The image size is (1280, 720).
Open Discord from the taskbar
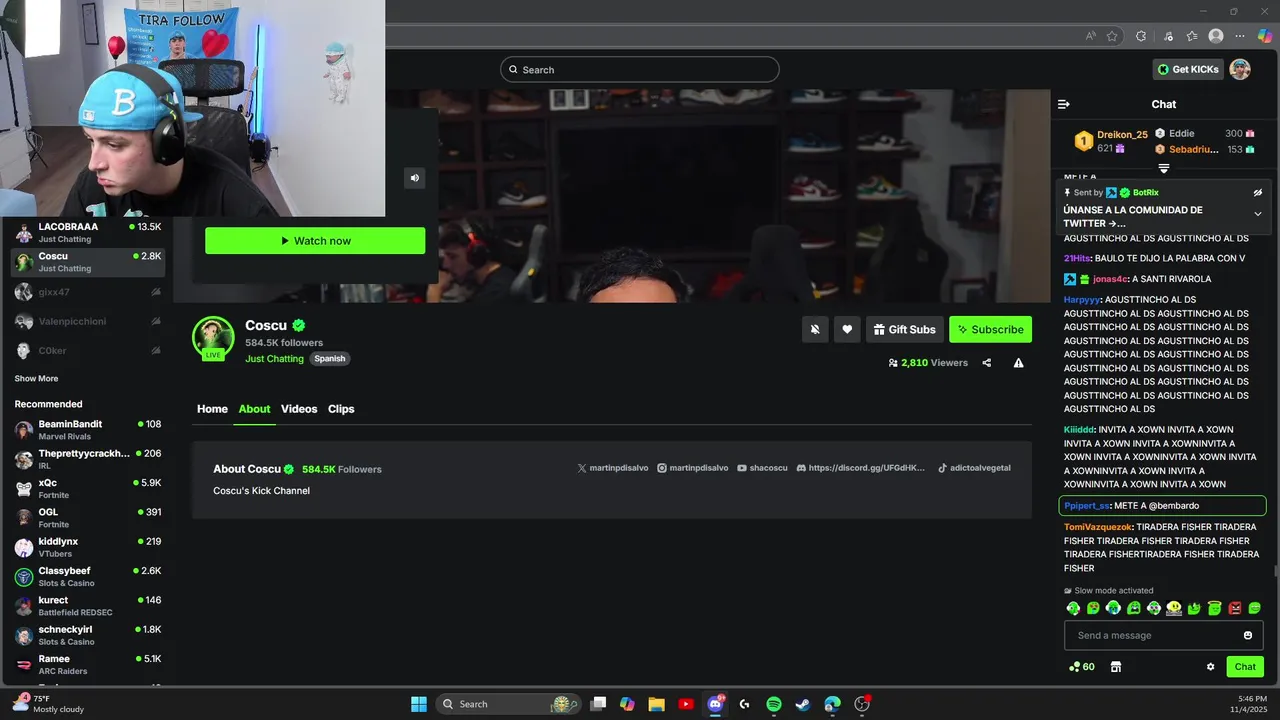(715, 704)
